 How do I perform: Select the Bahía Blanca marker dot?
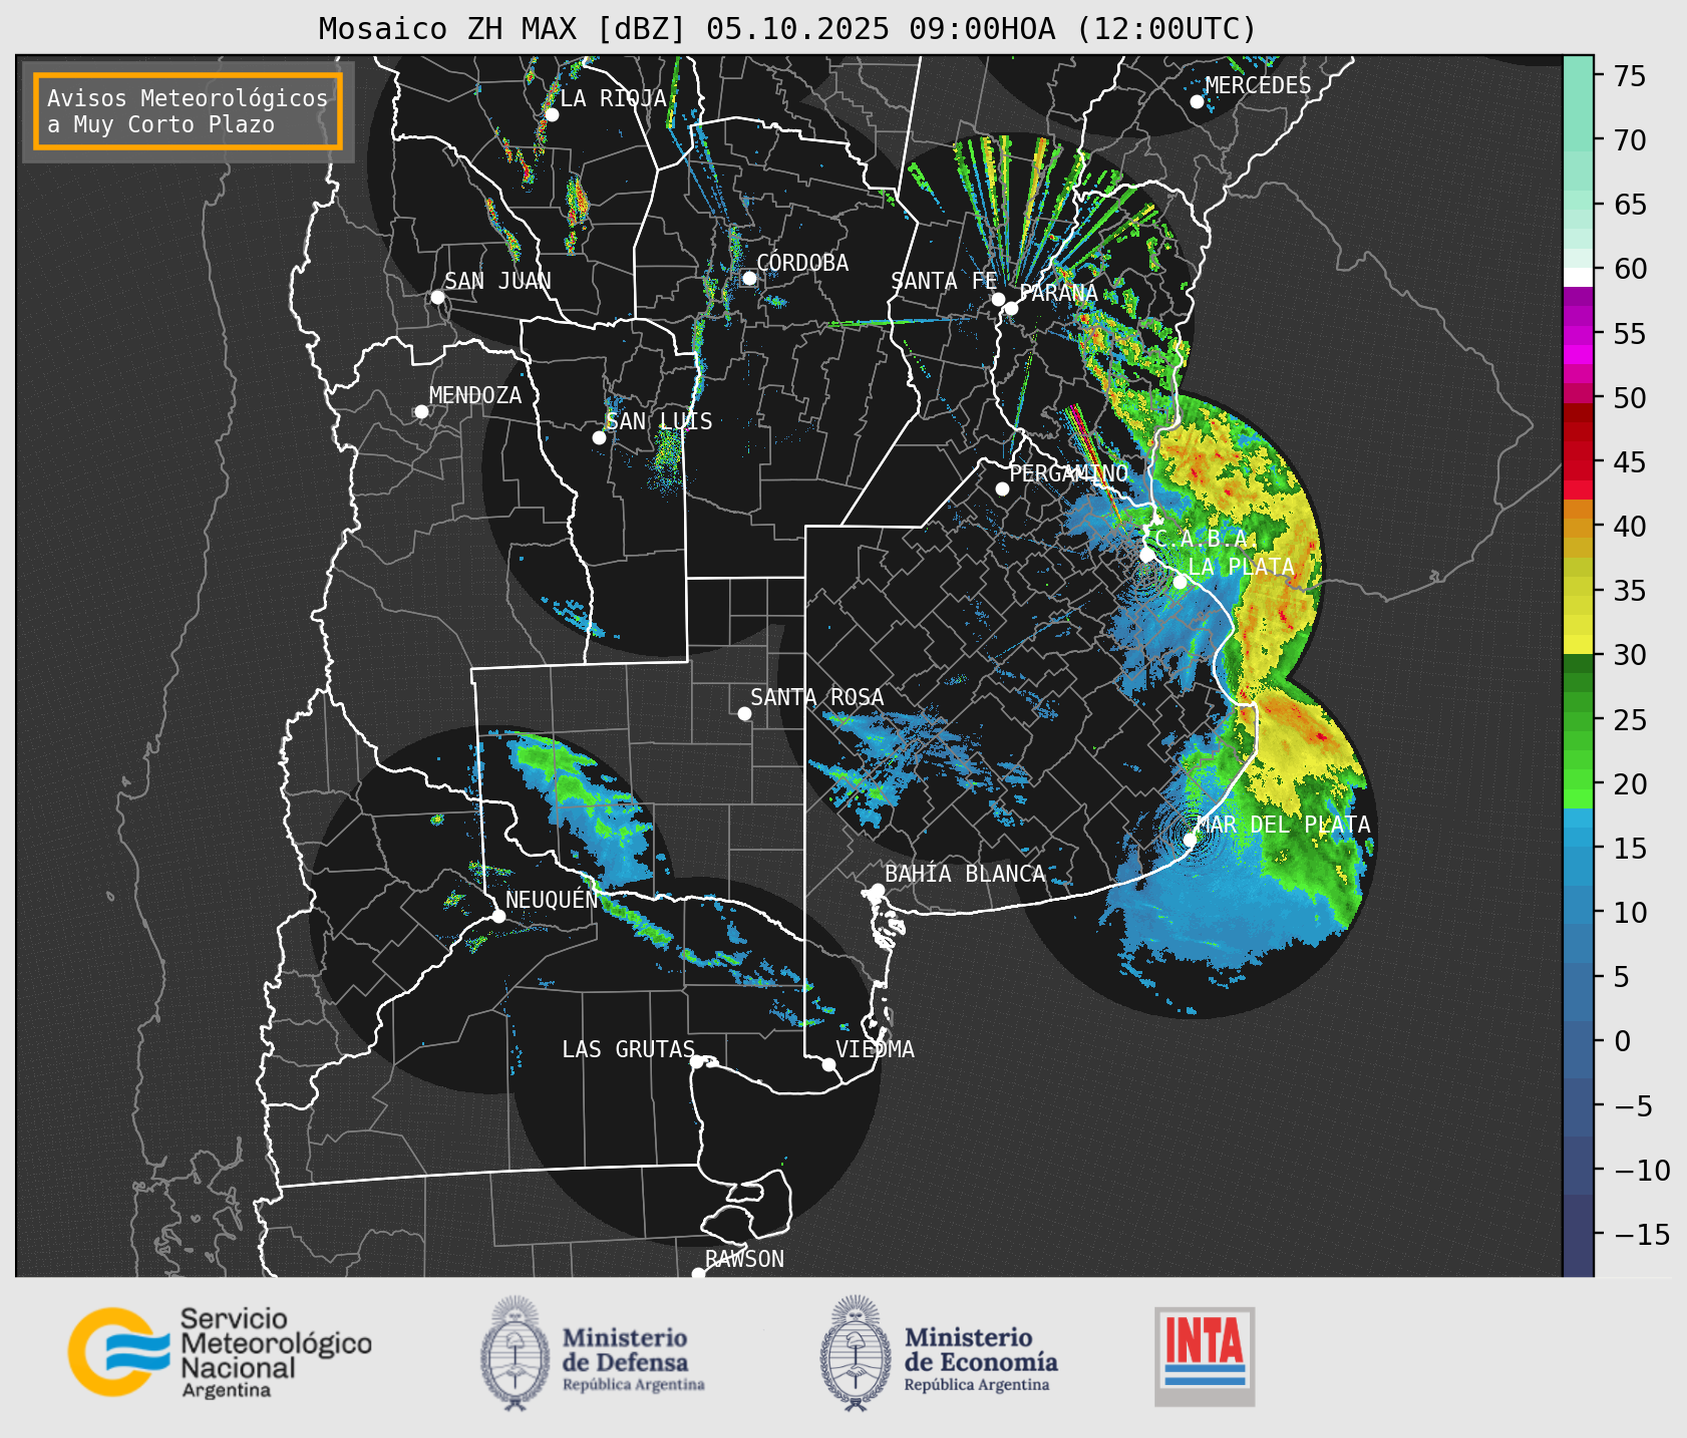(x=877, y=890)
